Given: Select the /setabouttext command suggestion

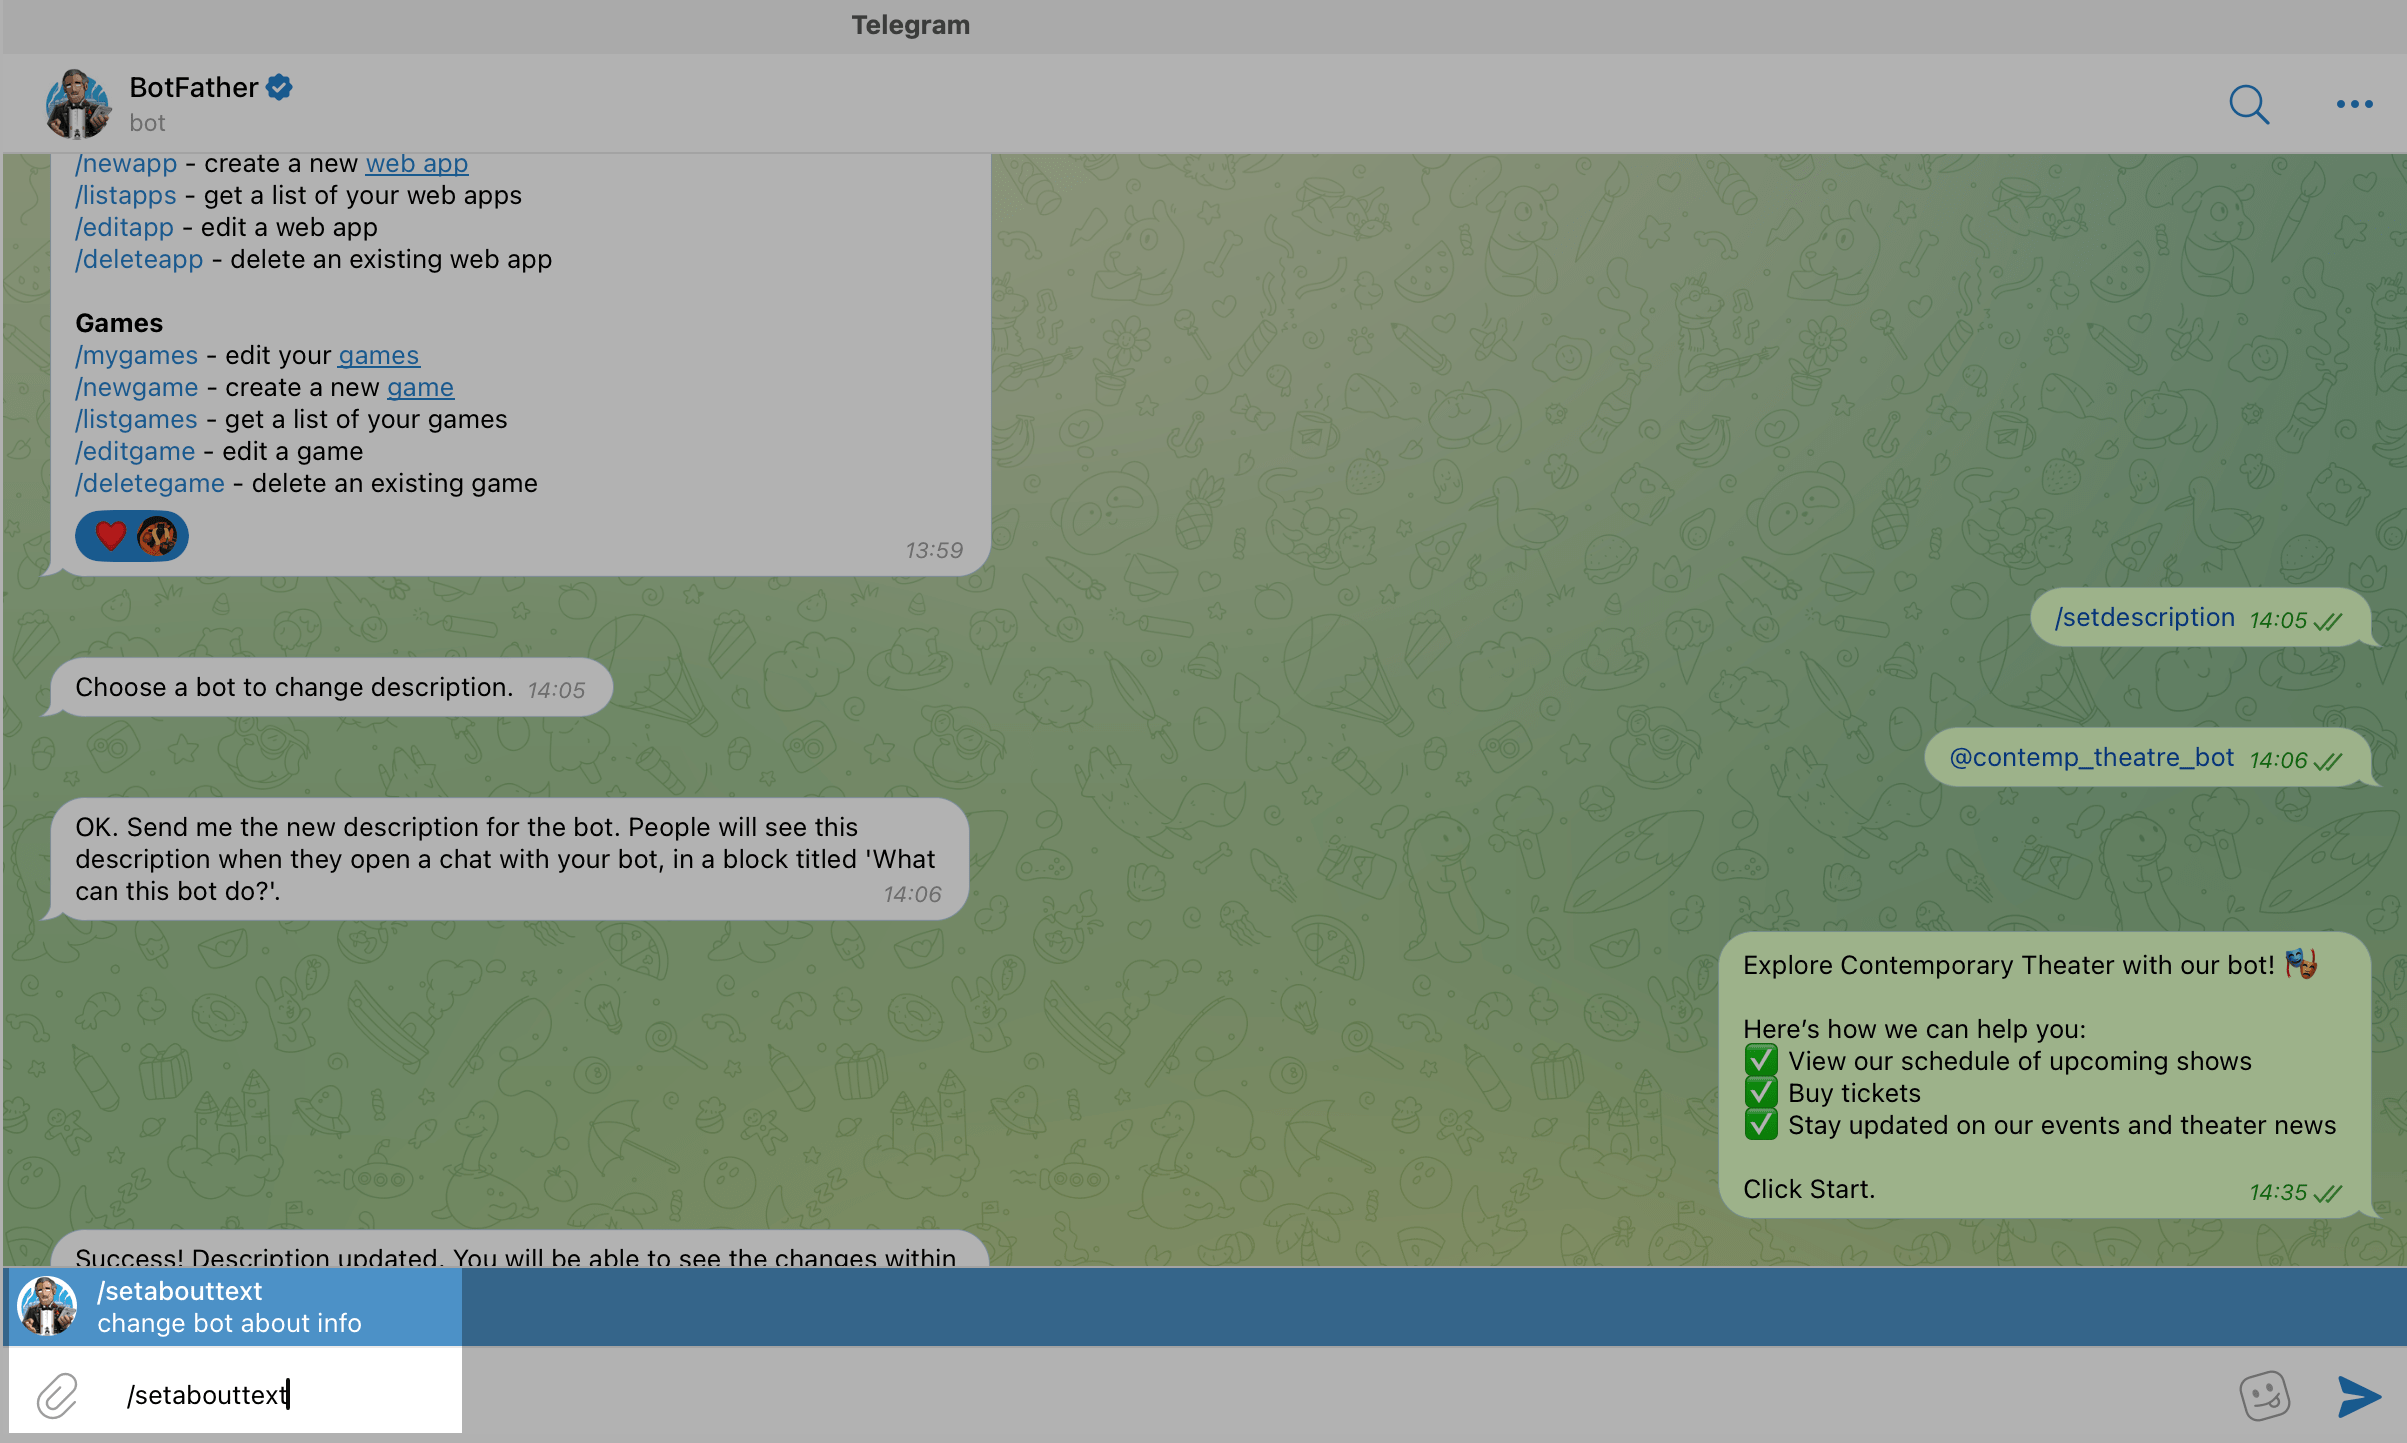Looking at the screenshot, I should click(x=232, y=1306).
